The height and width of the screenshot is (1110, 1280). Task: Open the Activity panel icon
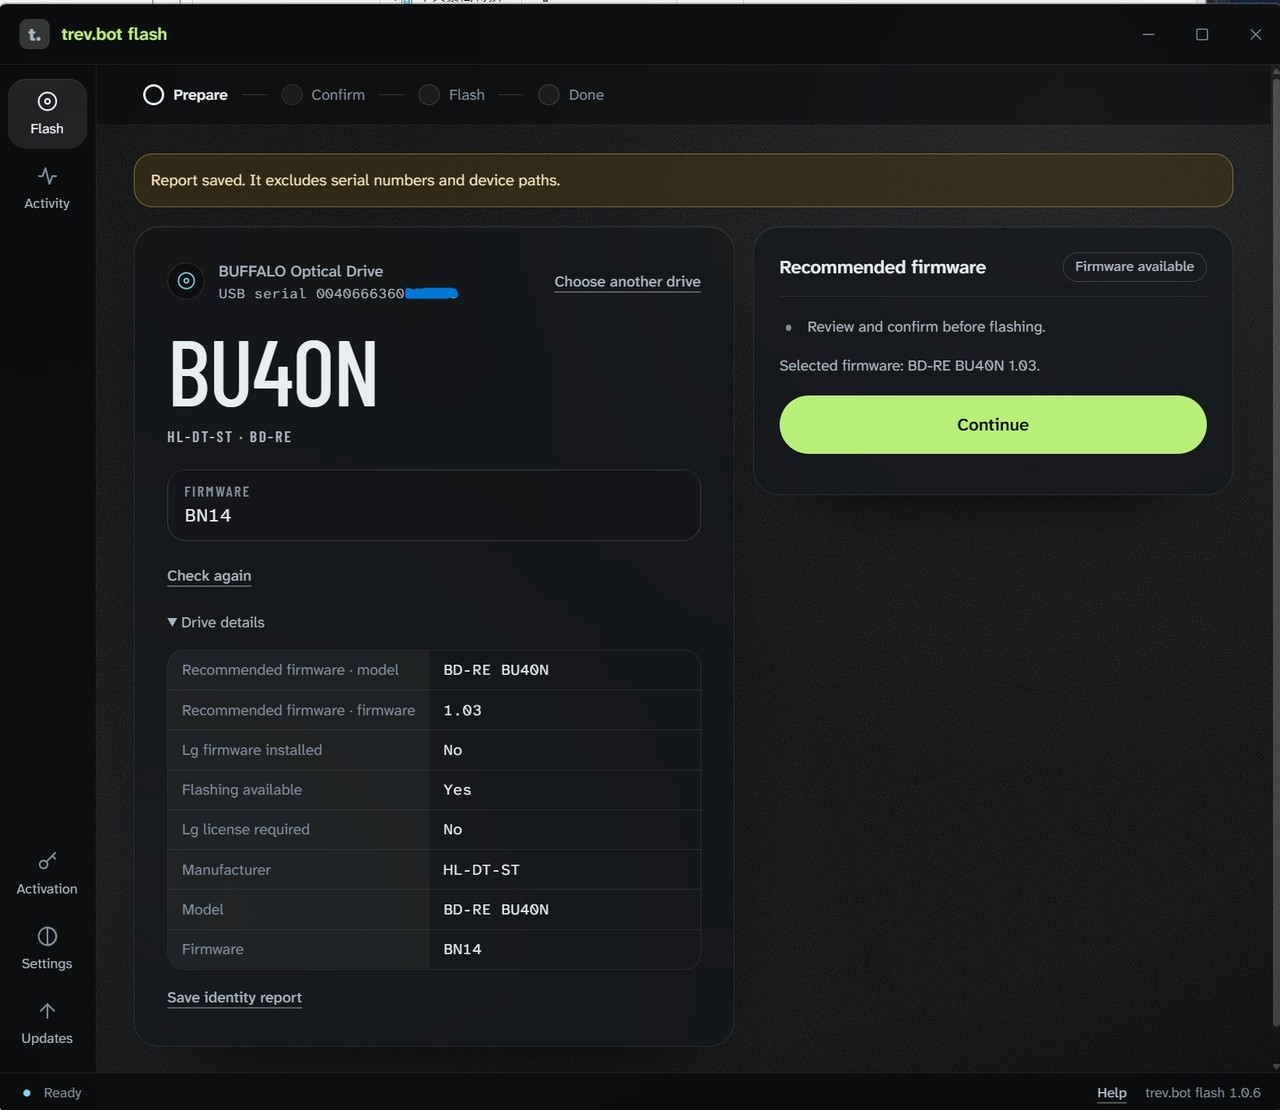[47, 176]
